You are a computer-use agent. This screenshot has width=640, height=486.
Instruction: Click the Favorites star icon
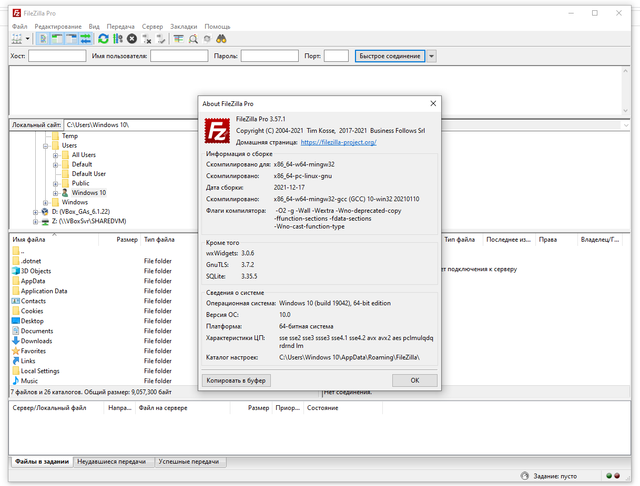click(16, 351)
